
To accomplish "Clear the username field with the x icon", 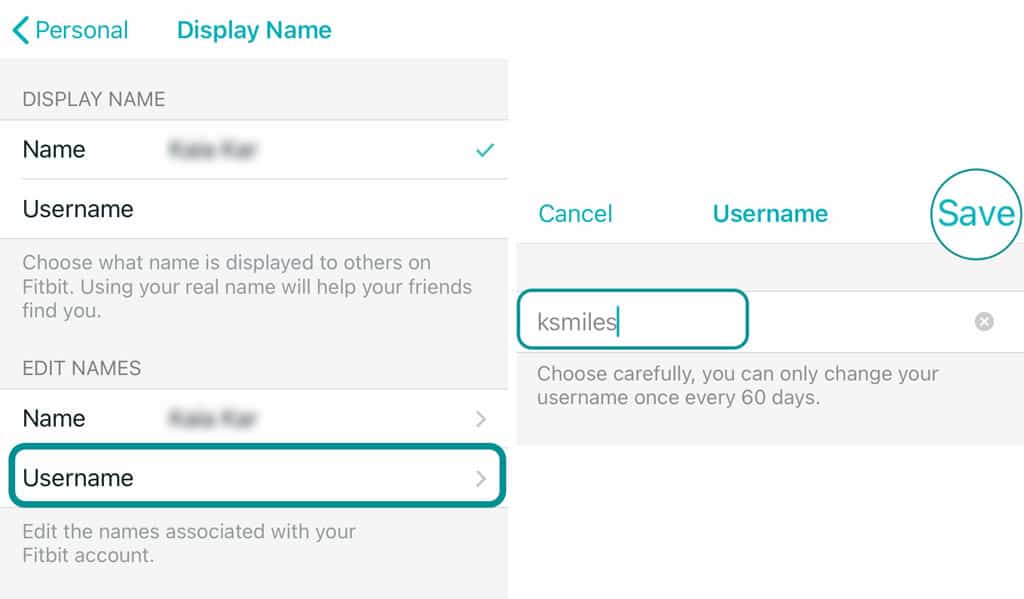I will (984, 322).
